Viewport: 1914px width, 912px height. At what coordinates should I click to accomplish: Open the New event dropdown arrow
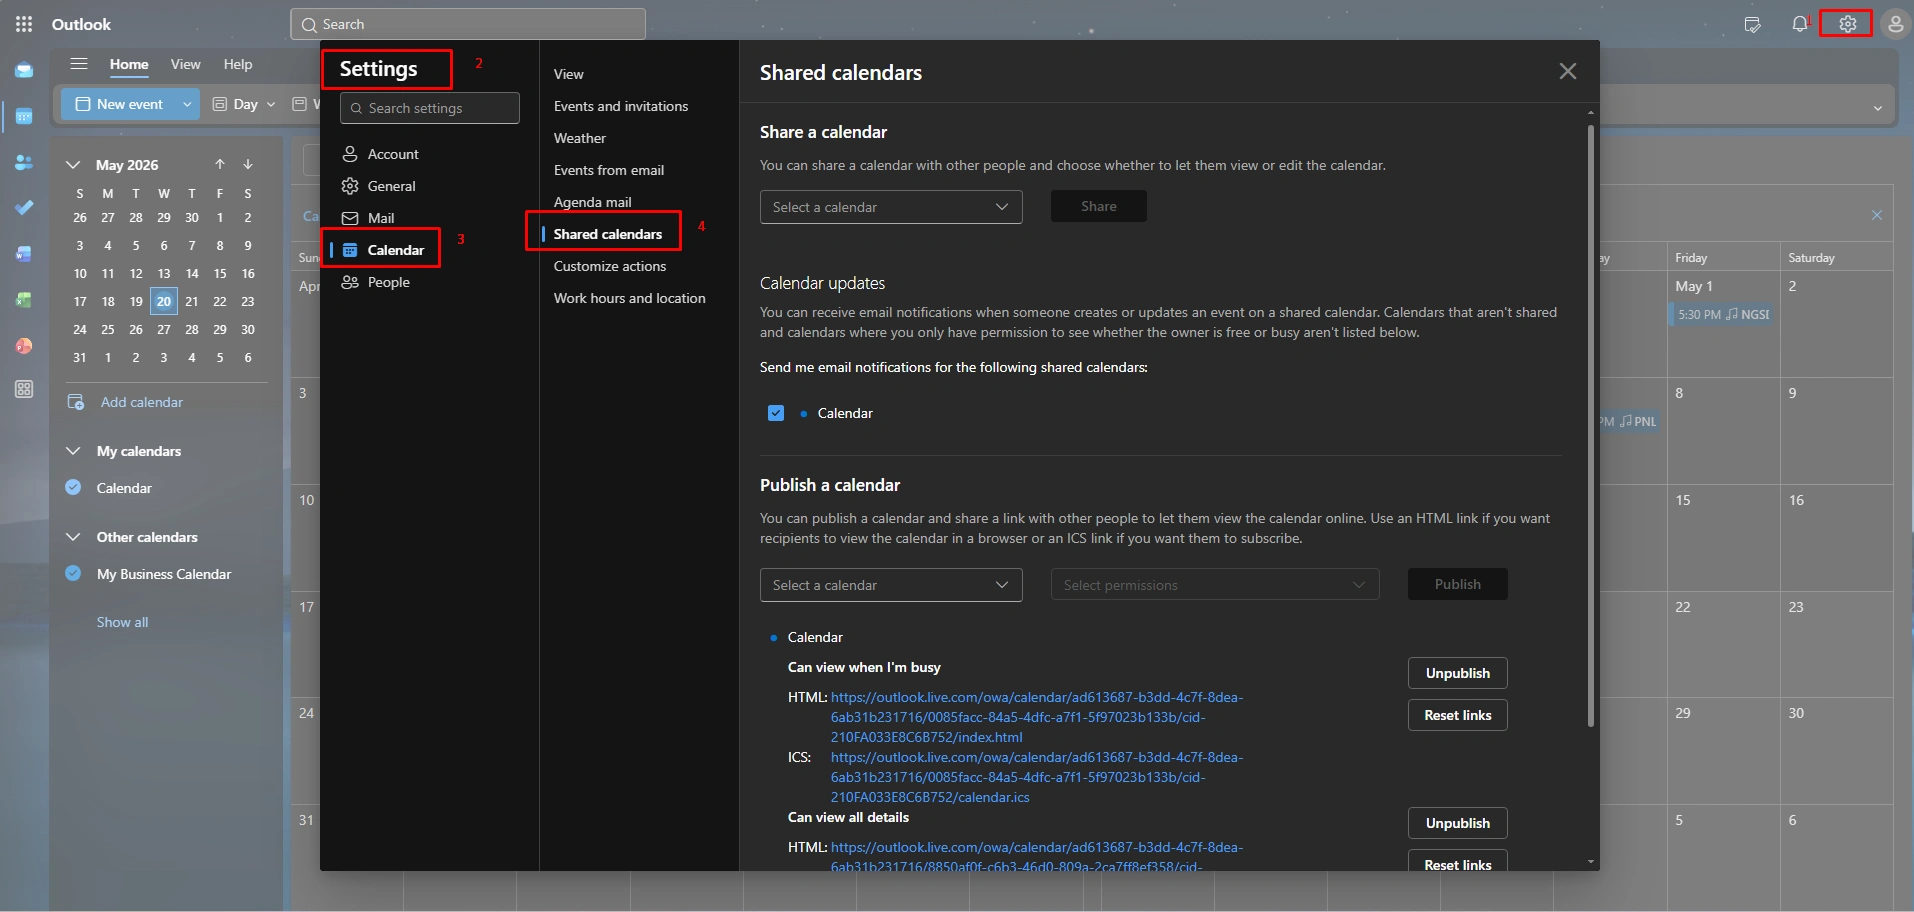187,104
